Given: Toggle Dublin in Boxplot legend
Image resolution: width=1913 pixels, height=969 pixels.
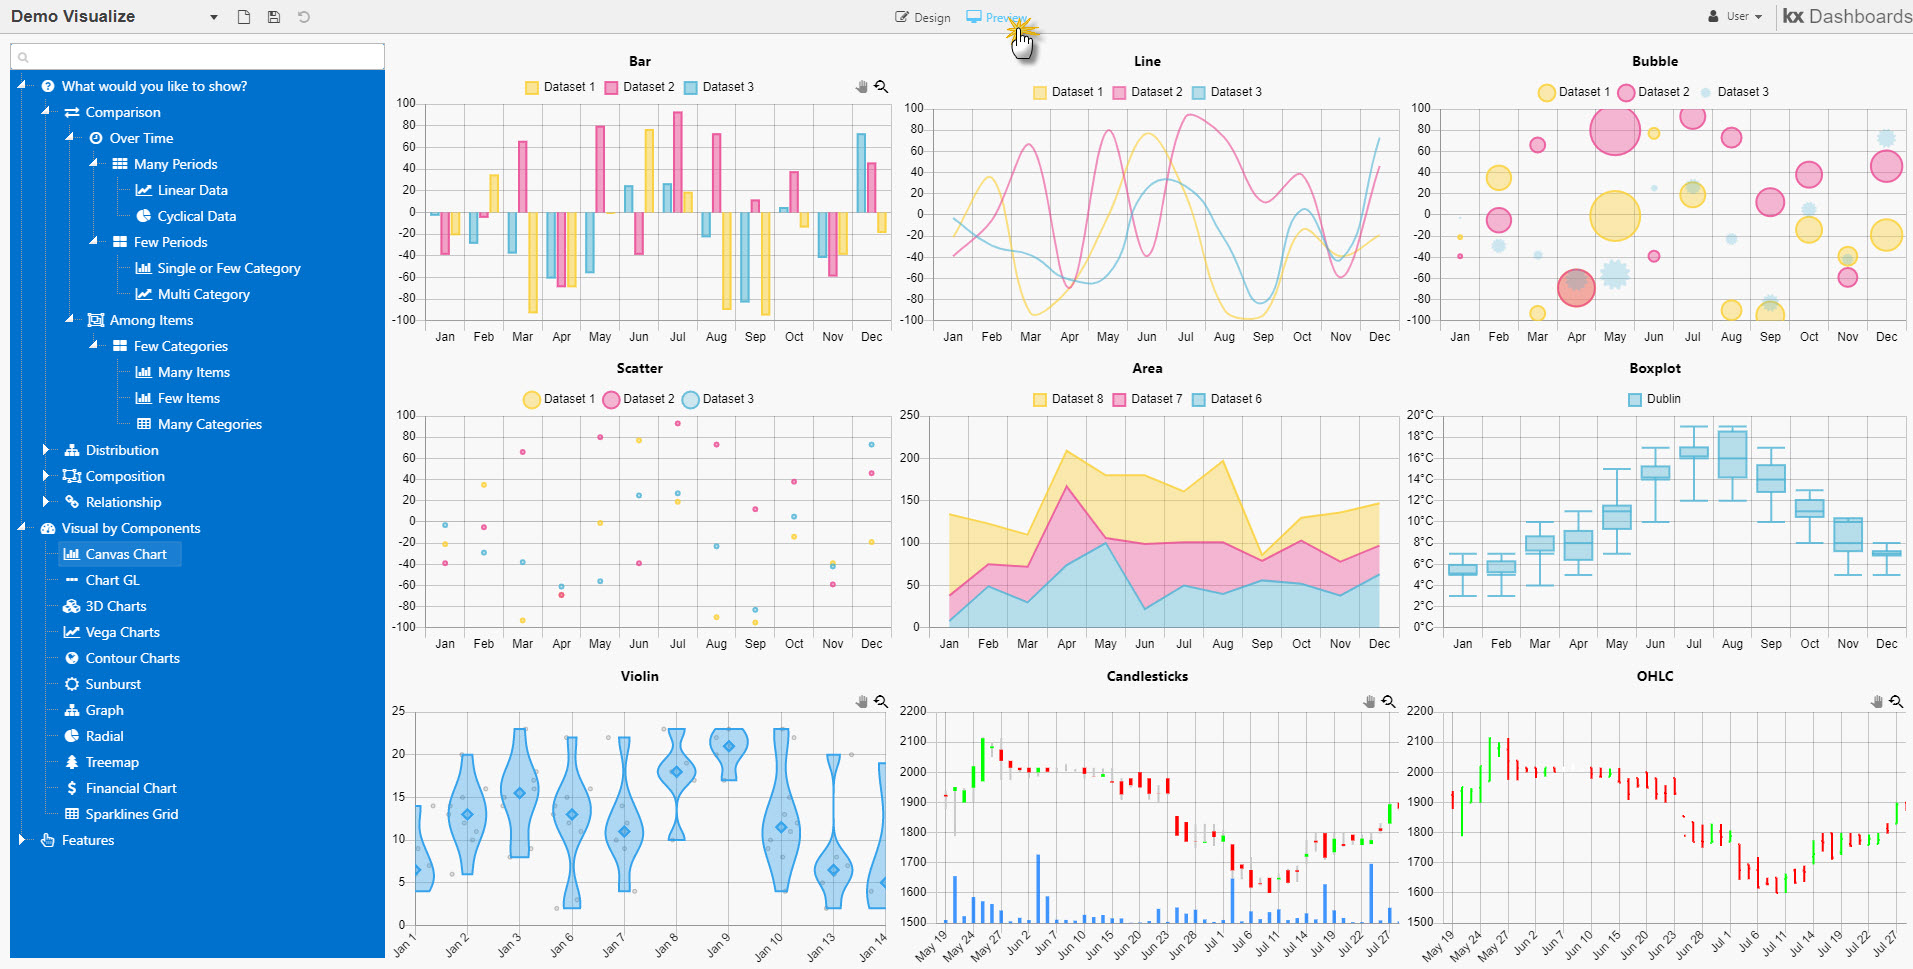Looking at the screenshot, I should click(x=1655, y=399).
